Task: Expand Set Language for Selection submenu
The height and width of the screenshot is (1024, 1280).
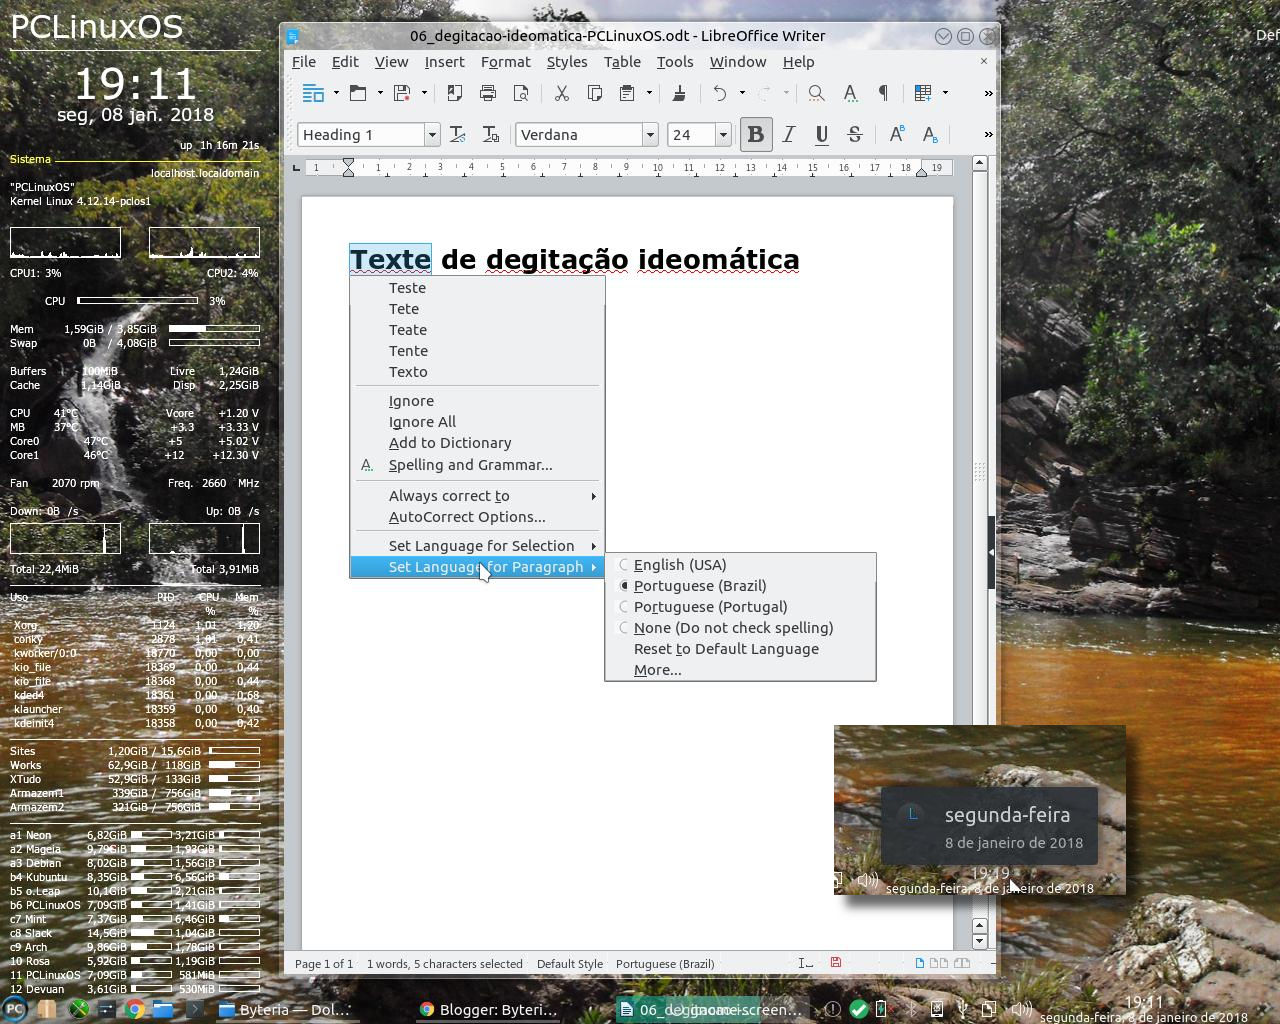Action: (x=477, y=546)
